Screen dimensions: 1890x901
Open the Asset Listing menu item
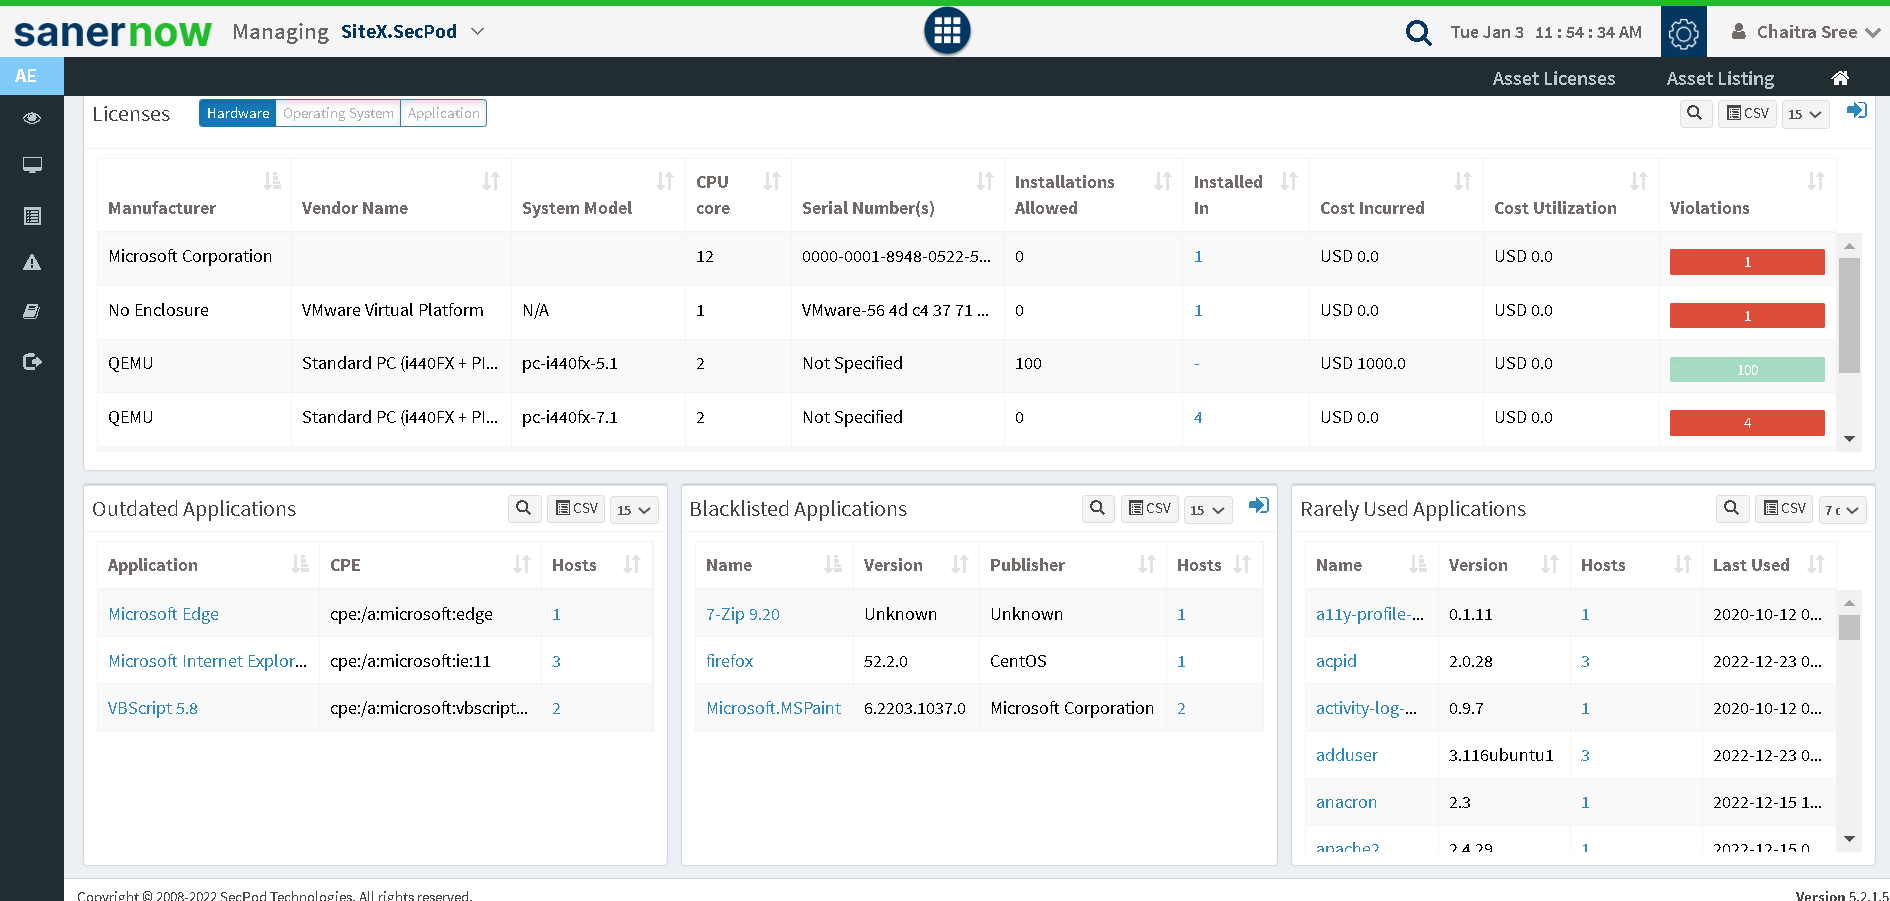click(x=1719, y=78)
